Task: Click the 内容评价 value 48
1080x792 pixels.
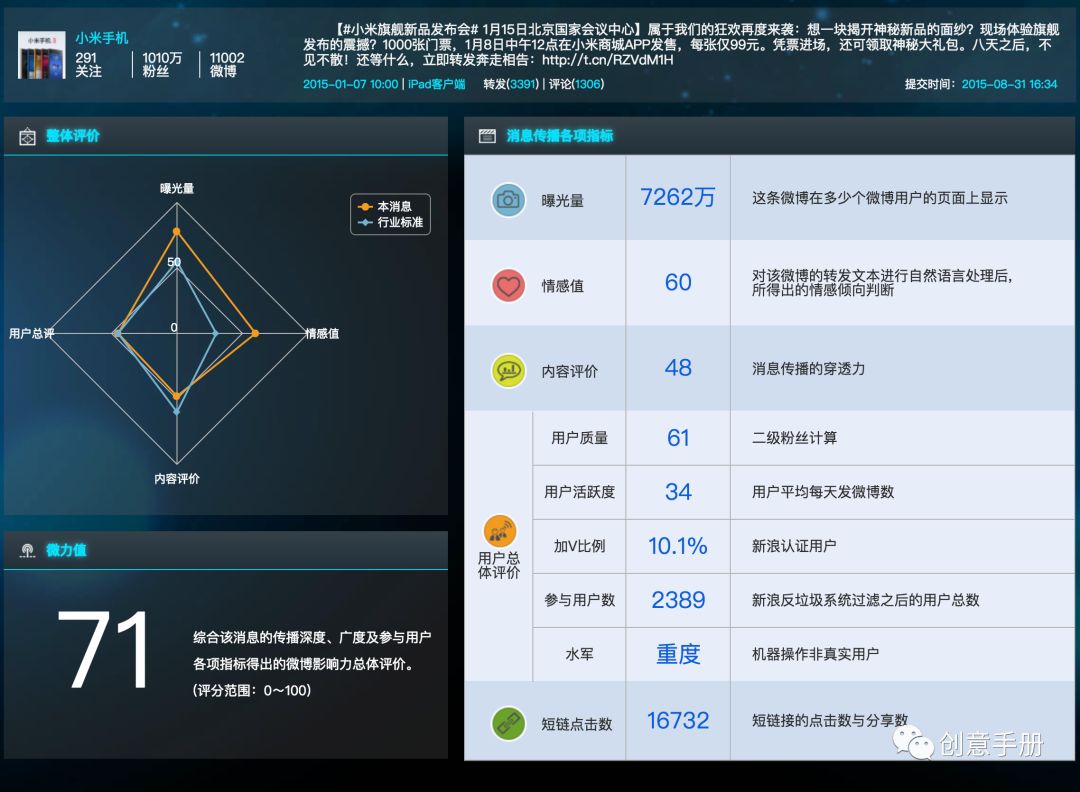Action: point(678,368)
